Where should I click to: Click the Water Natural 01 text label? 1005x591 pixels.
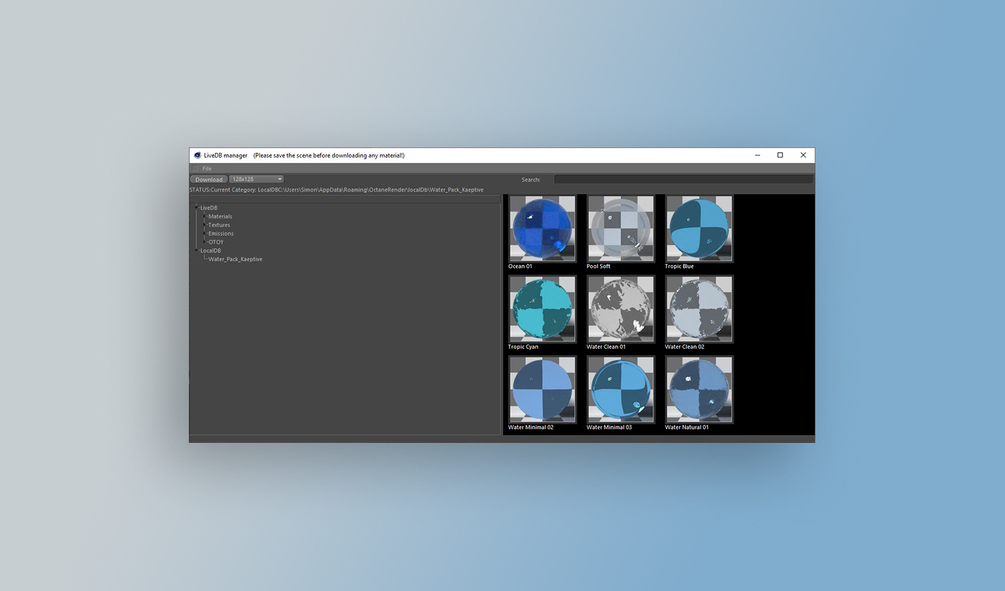tap(686, 427)
